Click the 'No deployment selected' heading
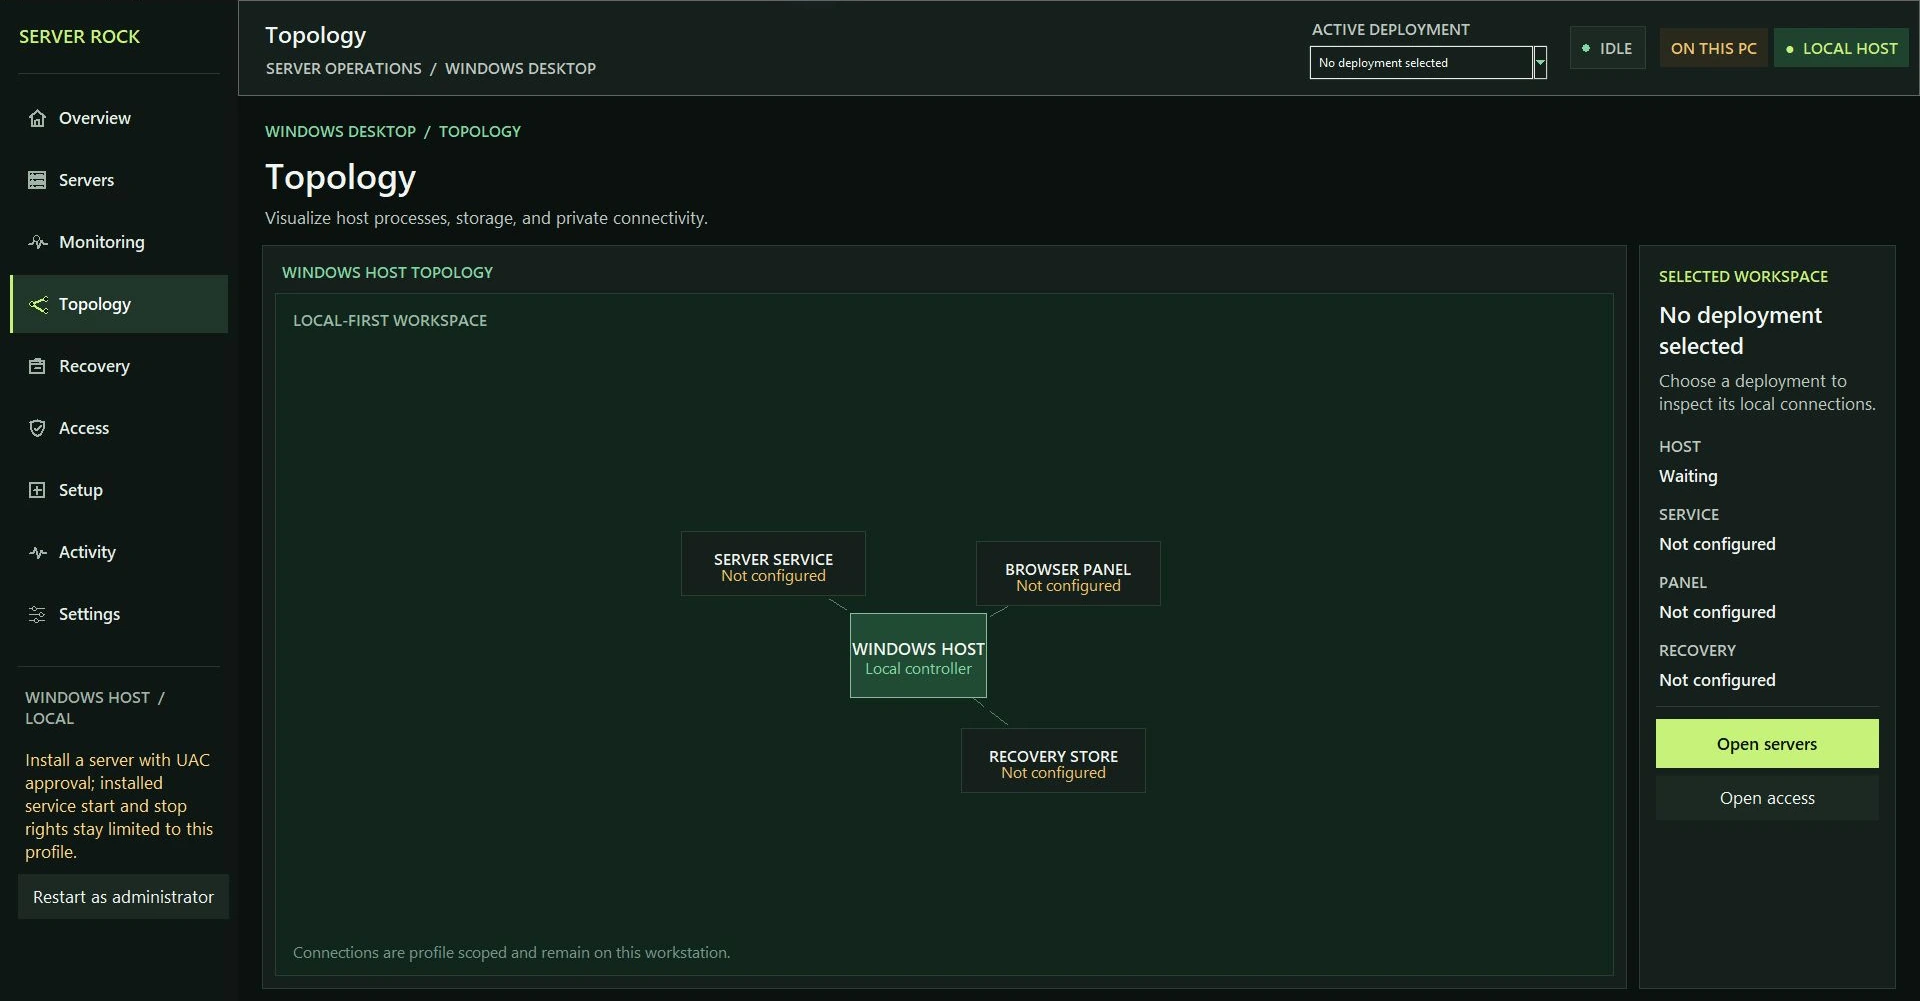Screen dimensions: 1920x1001 [x=1740, y=330]
